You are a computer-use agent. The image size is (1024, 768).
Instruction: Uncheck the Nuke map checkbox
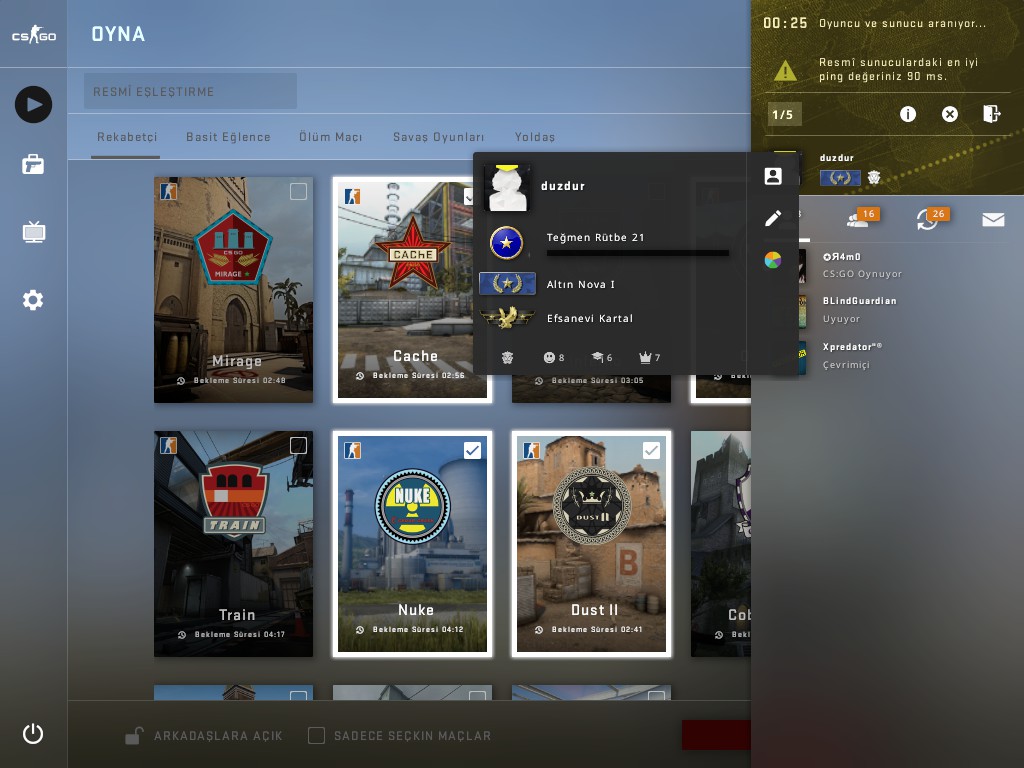click(472, 450)
